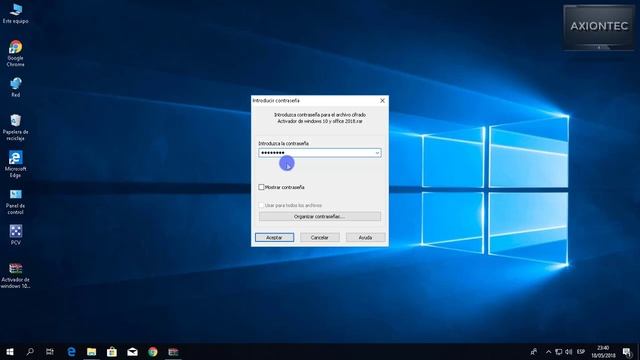Open the PCV desktop icon
Screen dimensions: 640x360
point(16,235)
